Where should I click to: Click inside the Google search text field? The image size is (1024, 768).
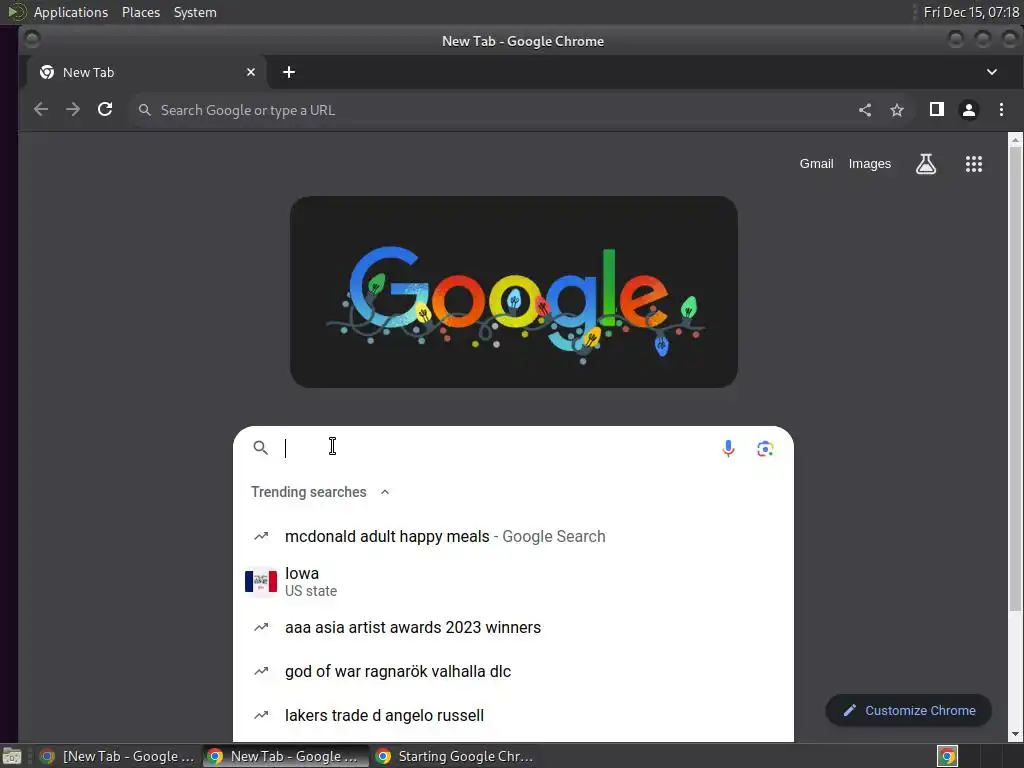pyautogui.click(x=496, y=448)
